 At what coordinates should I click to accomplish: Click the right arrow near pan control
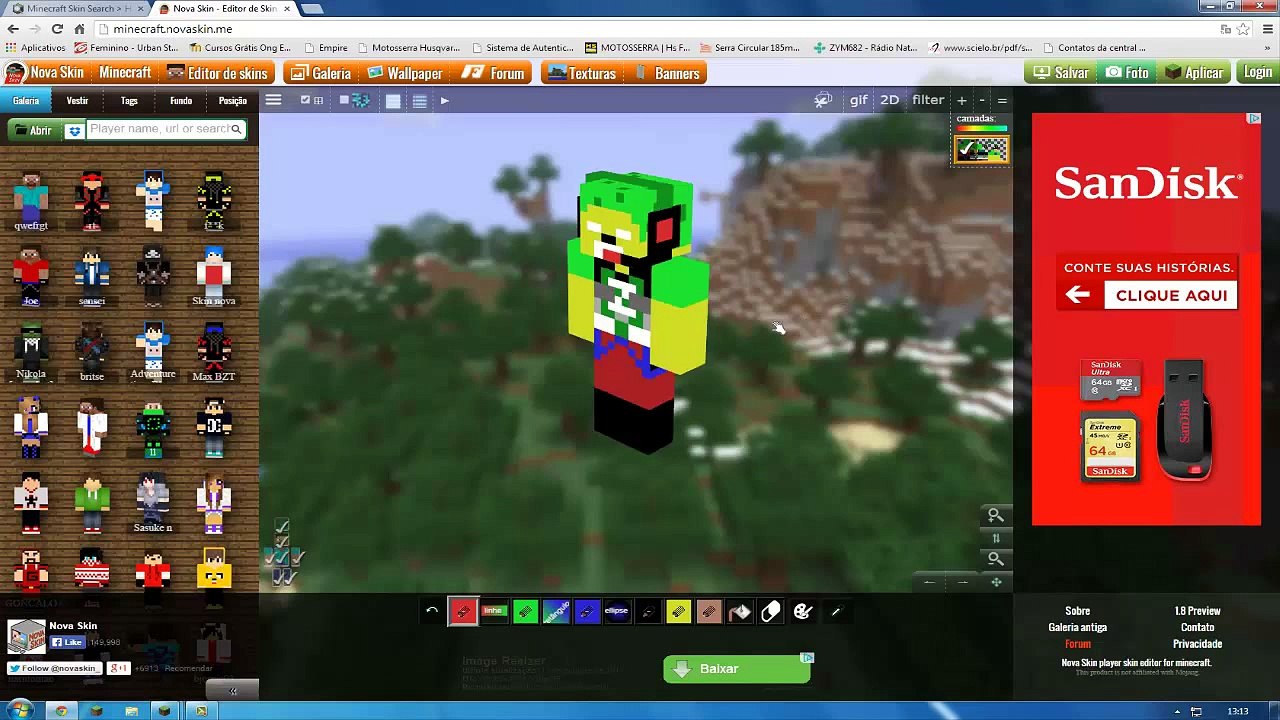[963, 582]
